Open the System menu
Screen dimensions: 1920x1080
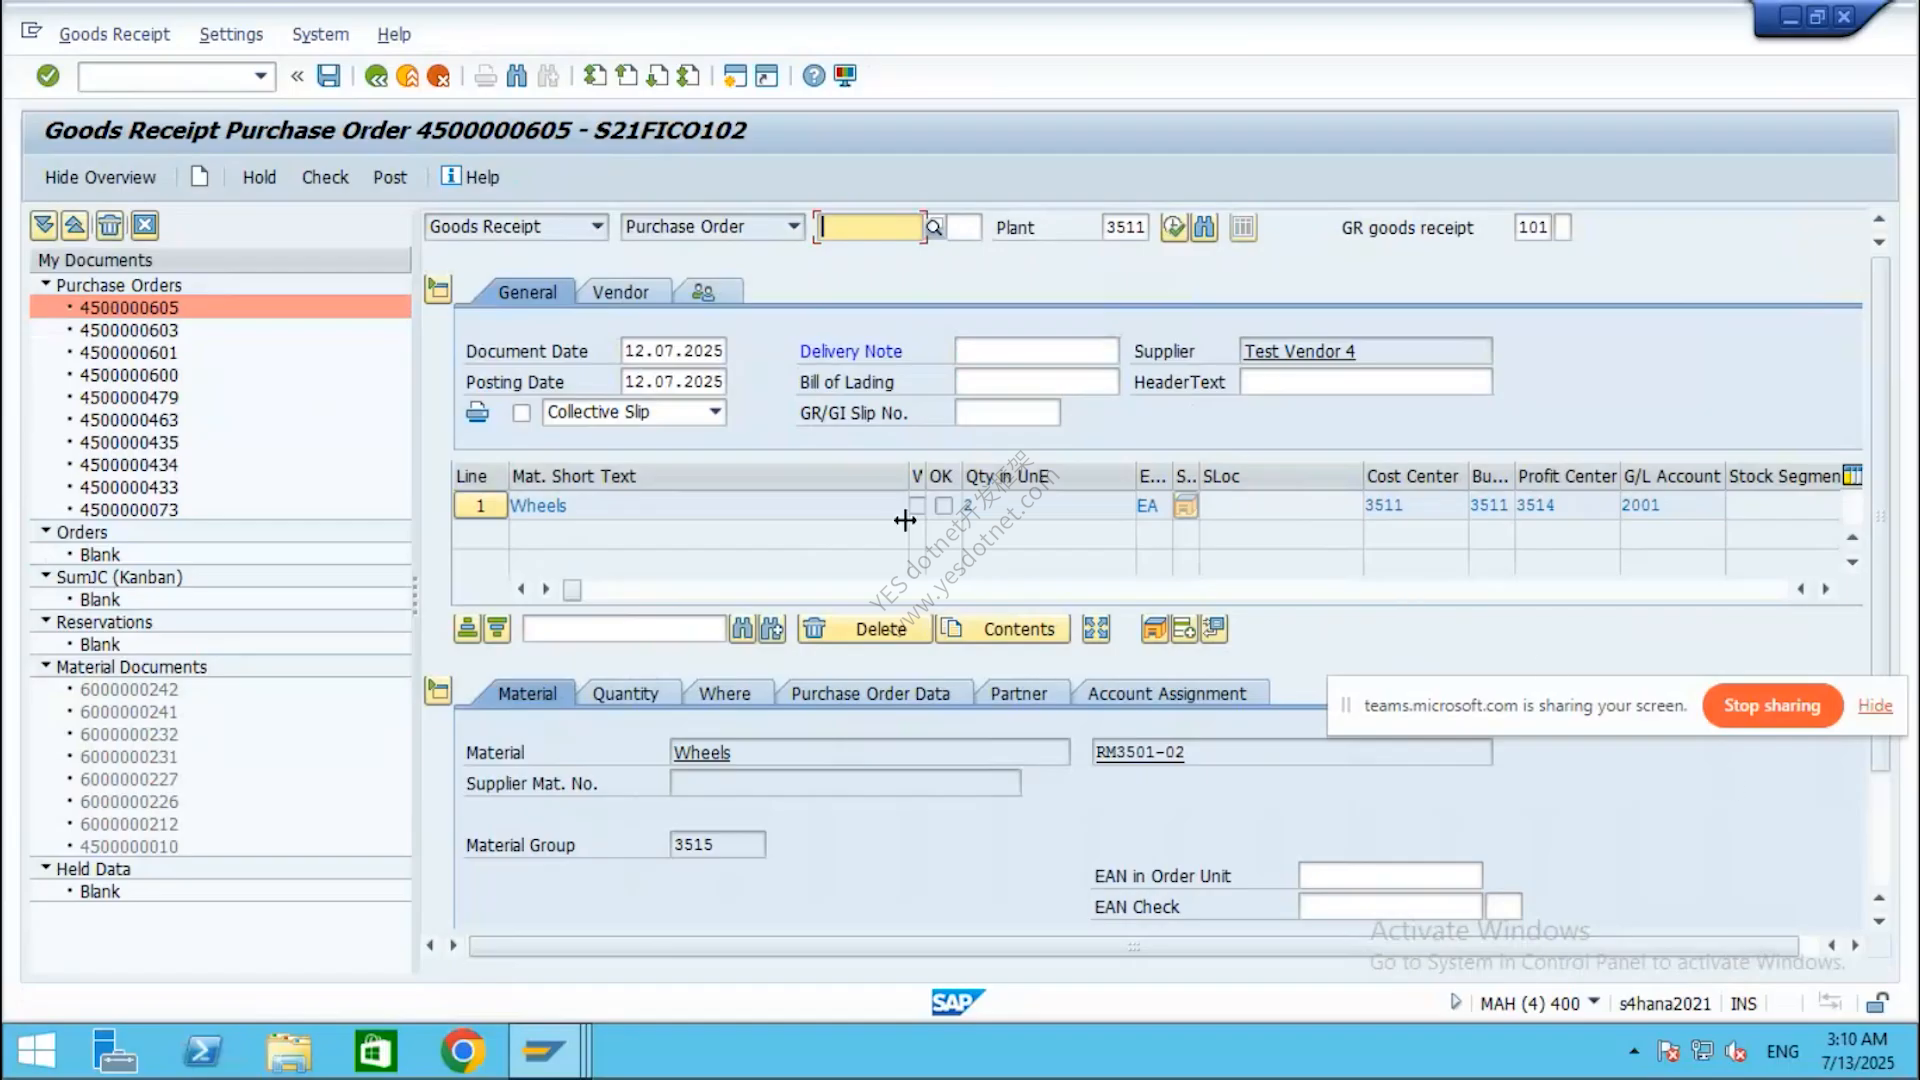coord(320,34)
